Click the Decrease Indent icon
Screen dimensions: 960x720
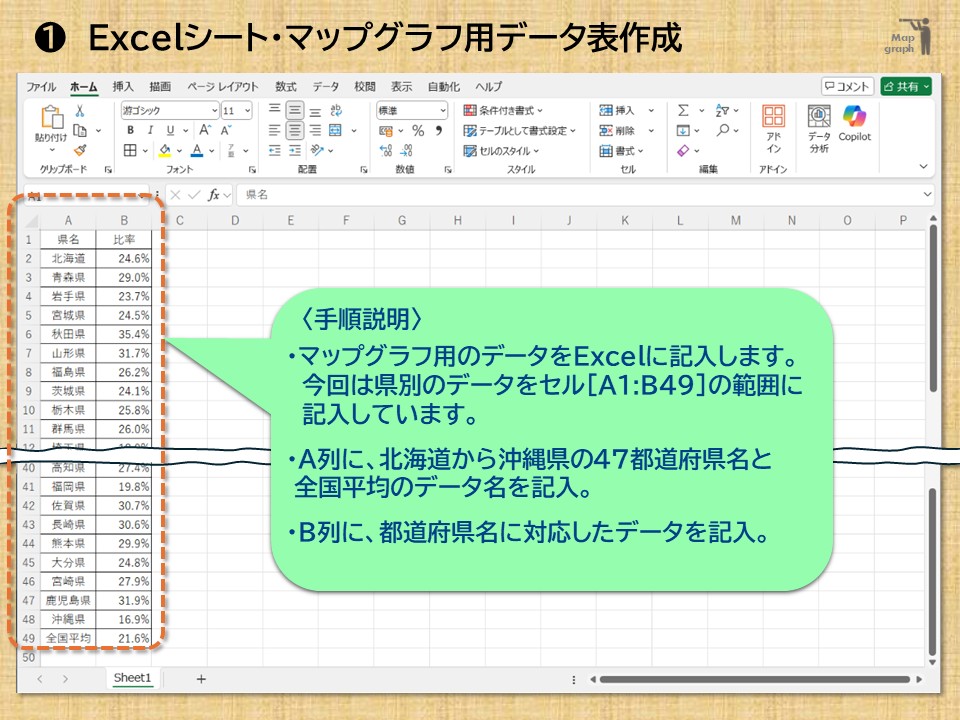[x=275, y=150]
